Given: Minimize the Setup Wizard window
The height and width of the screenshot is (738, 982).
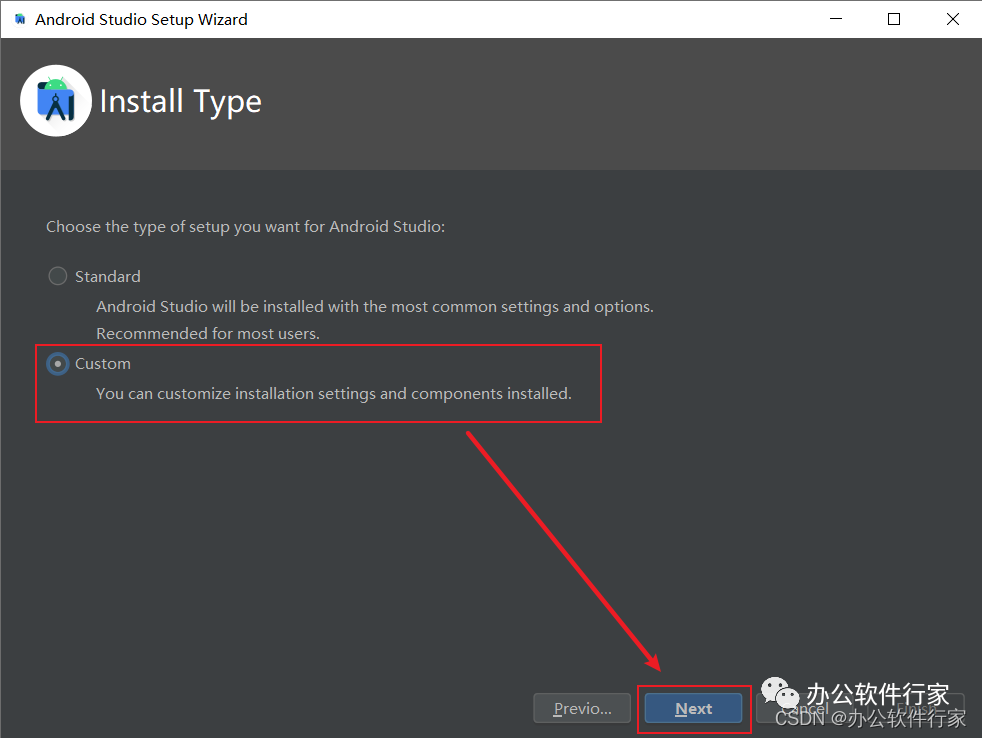Looking at the screenshot, I should [x=836, y=19].
